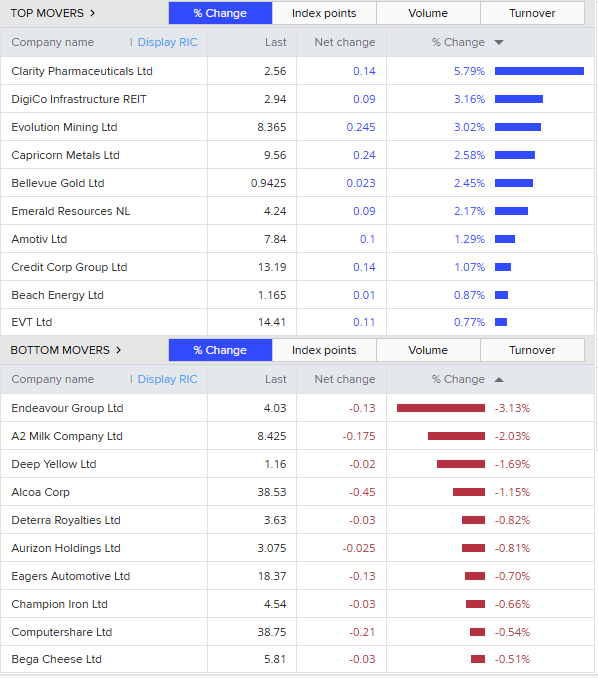Click the 3.16% change value
The width and height of the screenshot is (598, 678).
pyautogui.click(x=469, y=99)
